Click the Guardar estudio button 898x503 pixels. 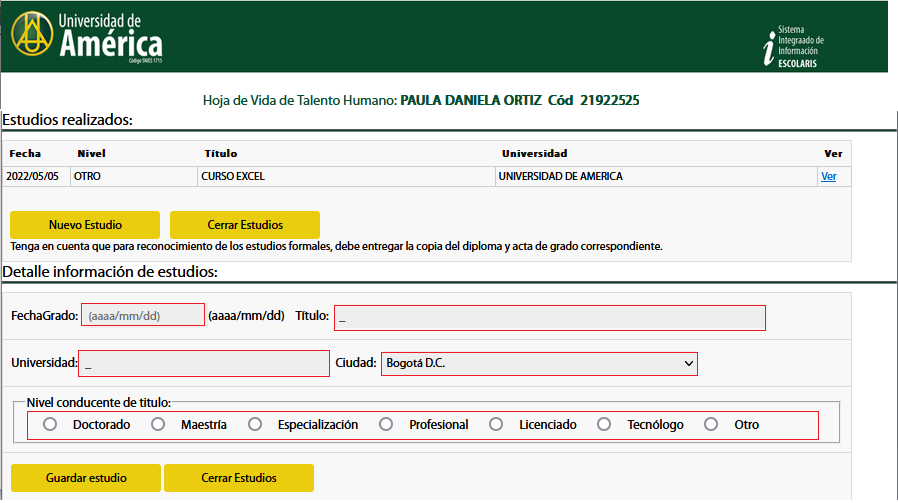tap(86, 478)
